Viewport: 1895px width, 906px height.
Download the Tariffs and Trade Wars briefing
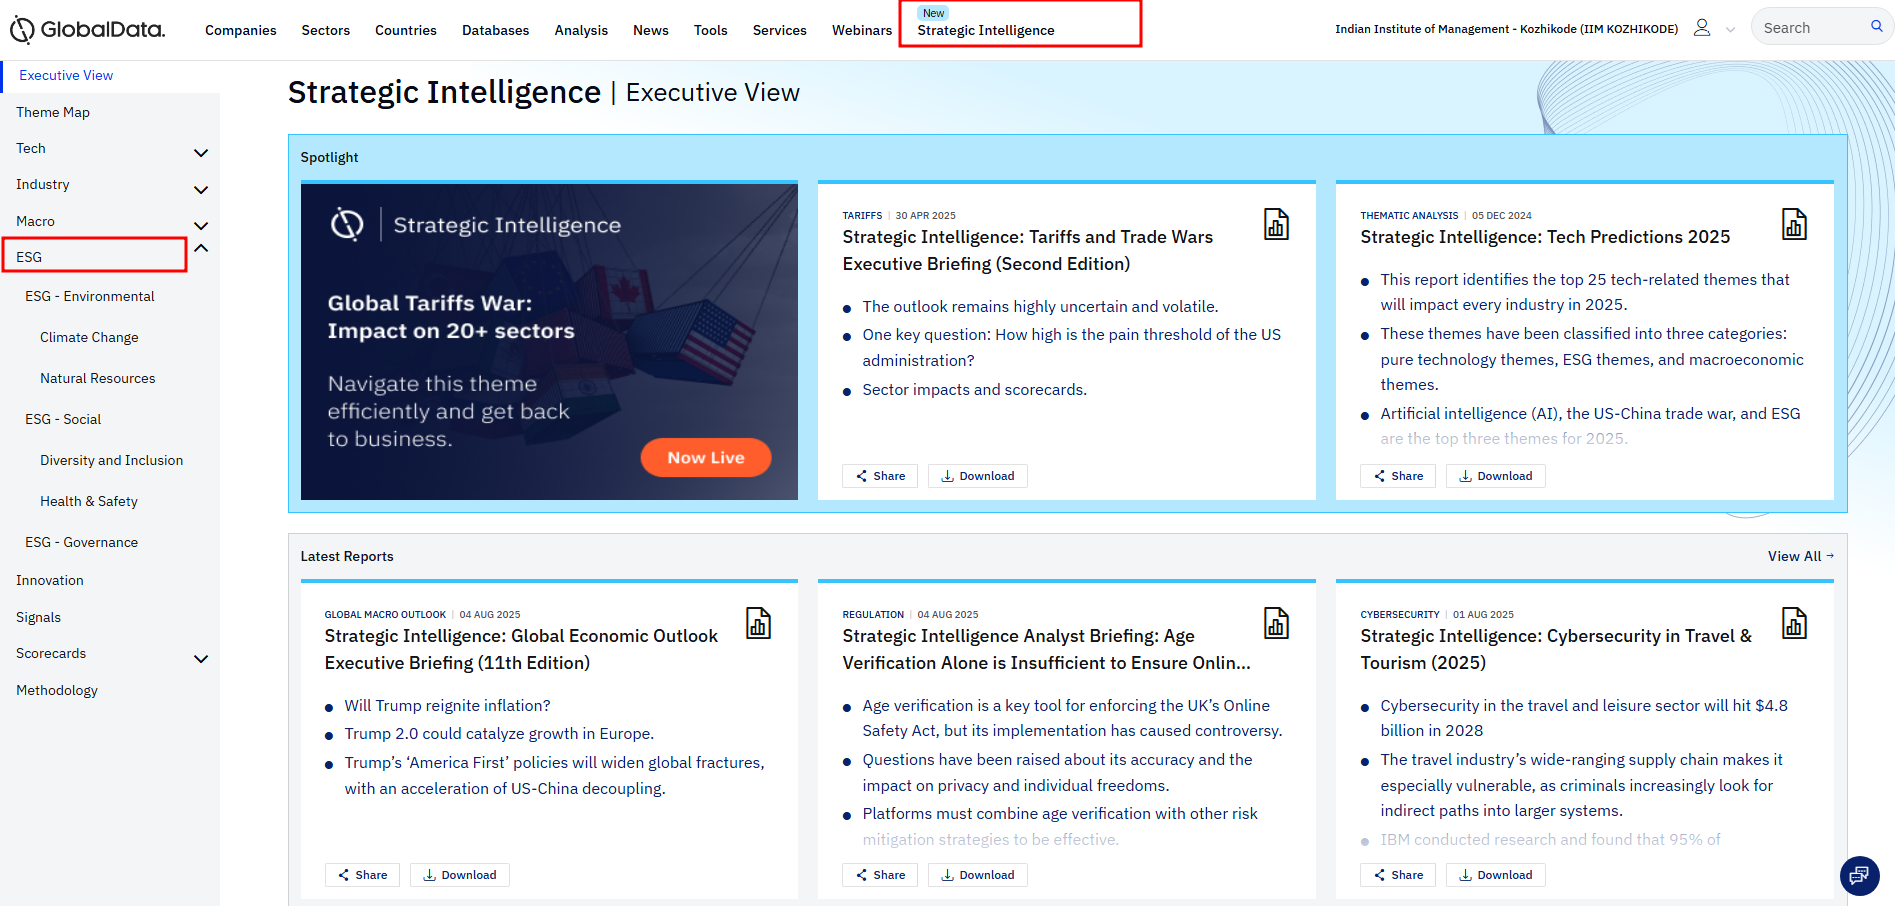[977, 476]
